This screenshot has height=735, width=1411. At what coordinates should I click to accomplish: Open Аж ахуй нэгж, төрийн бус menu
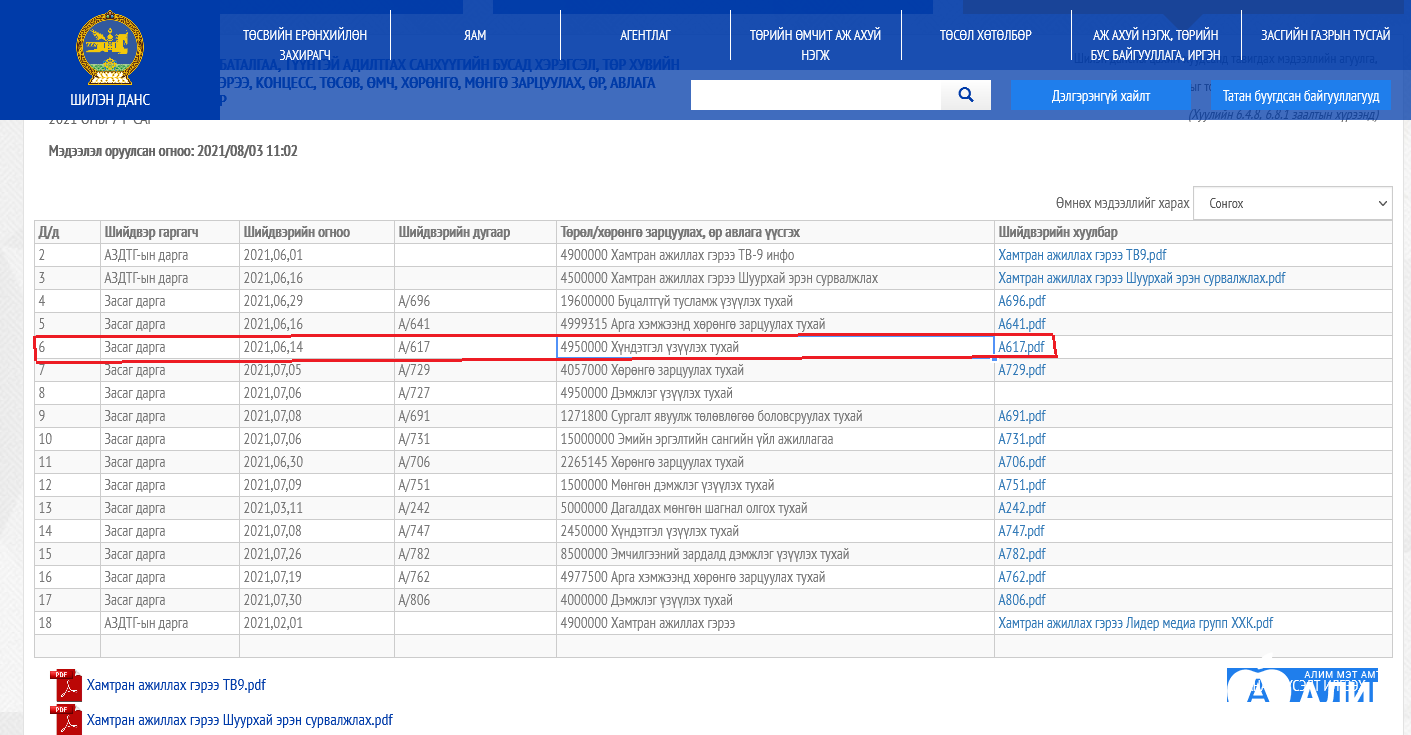coord(1155,45)
